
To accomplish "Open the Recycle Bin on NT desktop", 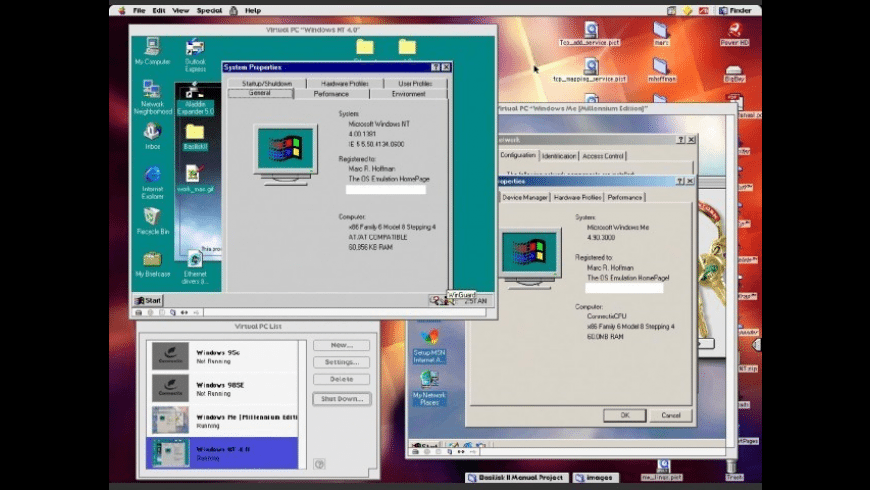I will coord(152,221).
